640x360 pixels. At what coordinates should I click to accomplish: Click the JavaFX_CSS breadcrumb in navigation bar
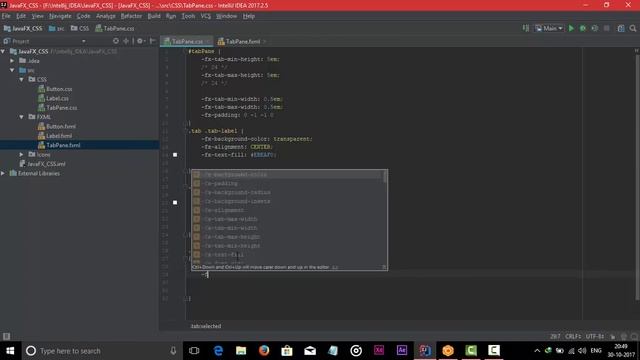(23, 28)
